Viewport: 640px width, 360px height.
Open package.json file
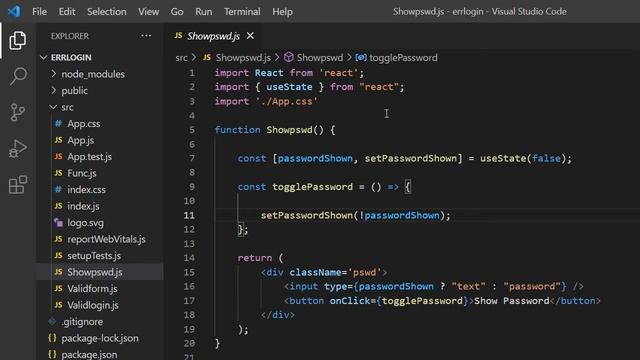[x=89, y=354]
